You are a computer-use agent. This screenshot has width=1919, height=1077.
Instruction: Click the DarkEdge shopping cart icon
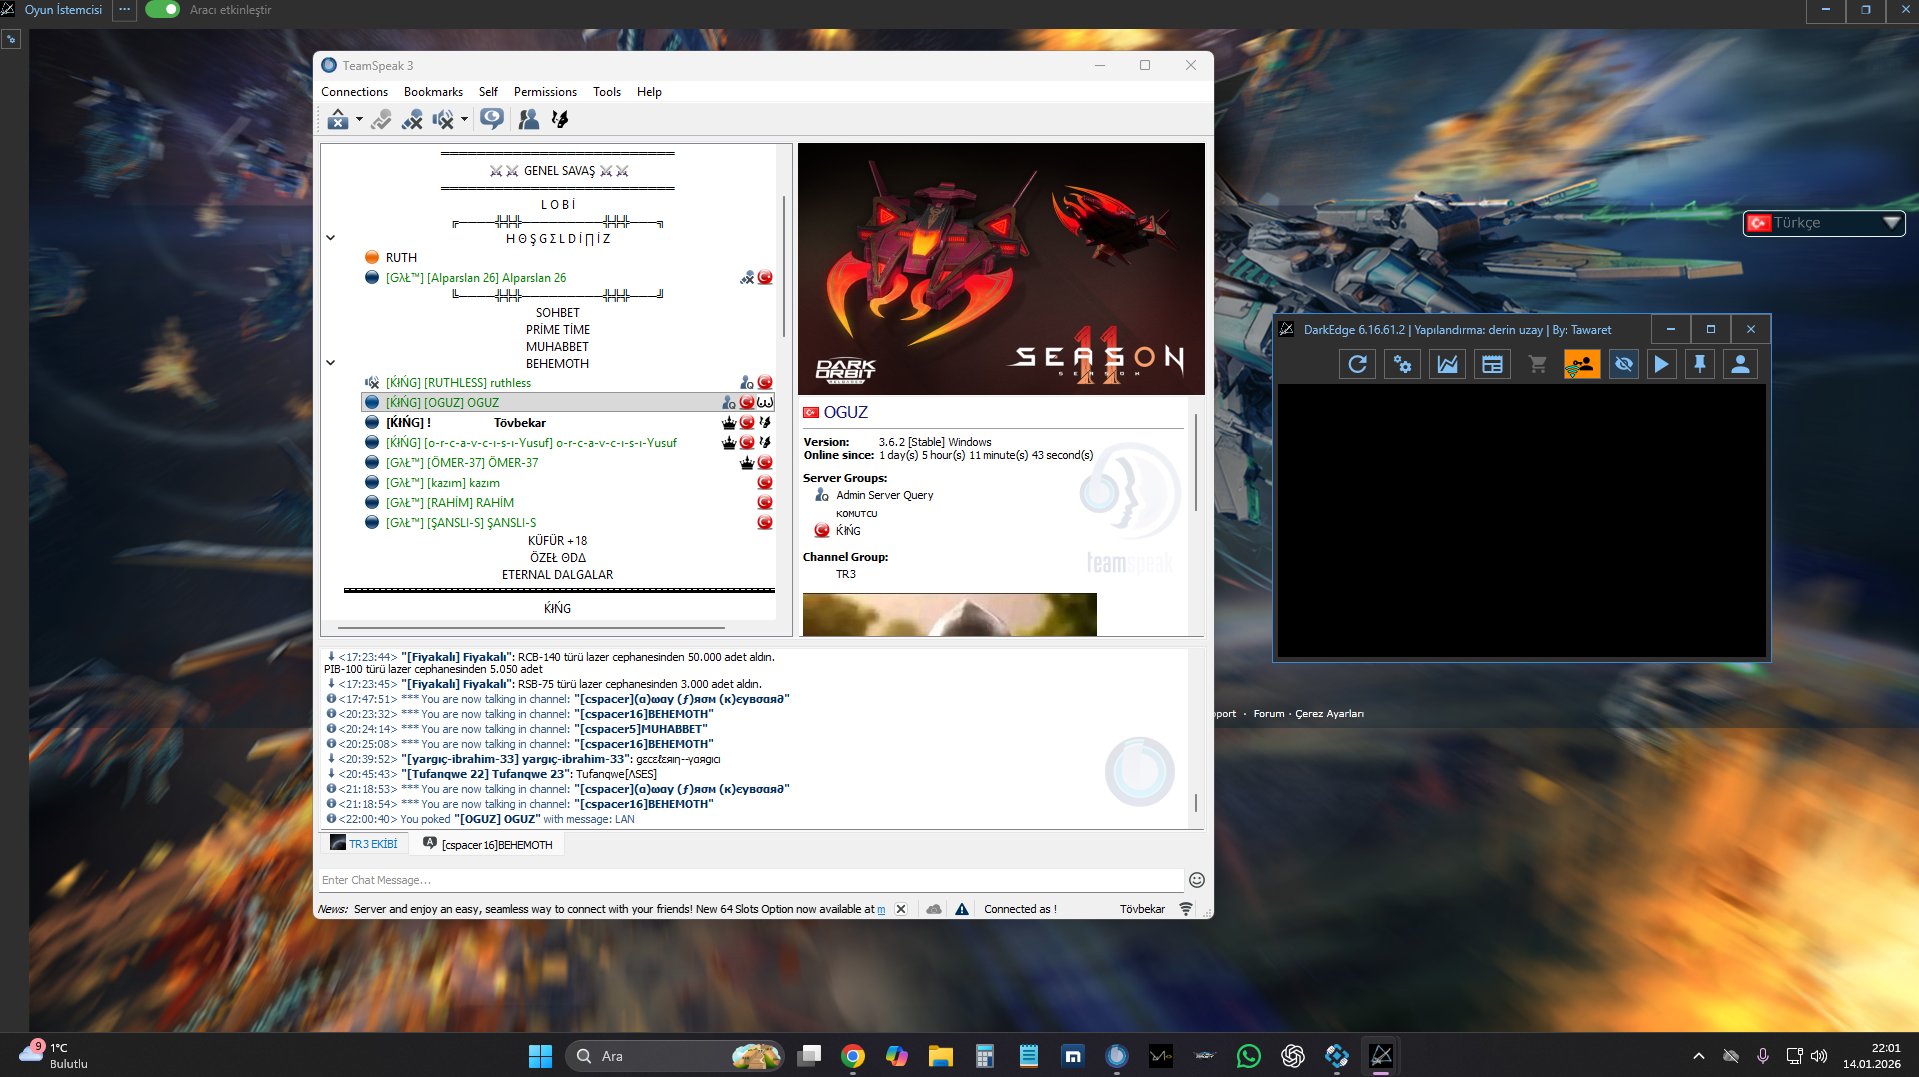[1537, 364]
